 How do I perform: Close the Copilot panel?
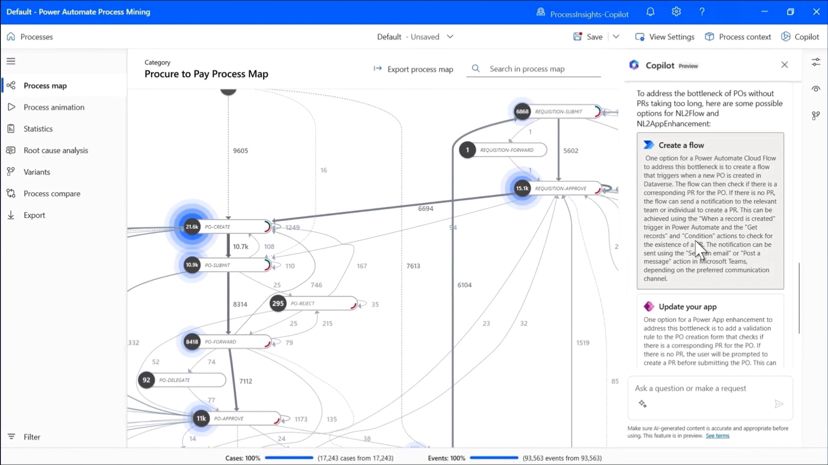coord(784,65)
